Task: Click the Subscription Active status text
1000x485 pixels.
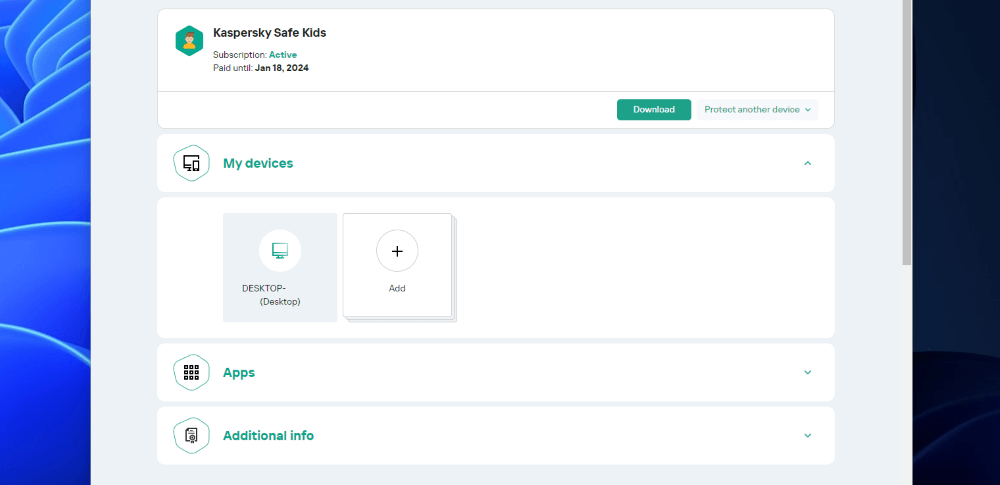Action: point(254,55)
